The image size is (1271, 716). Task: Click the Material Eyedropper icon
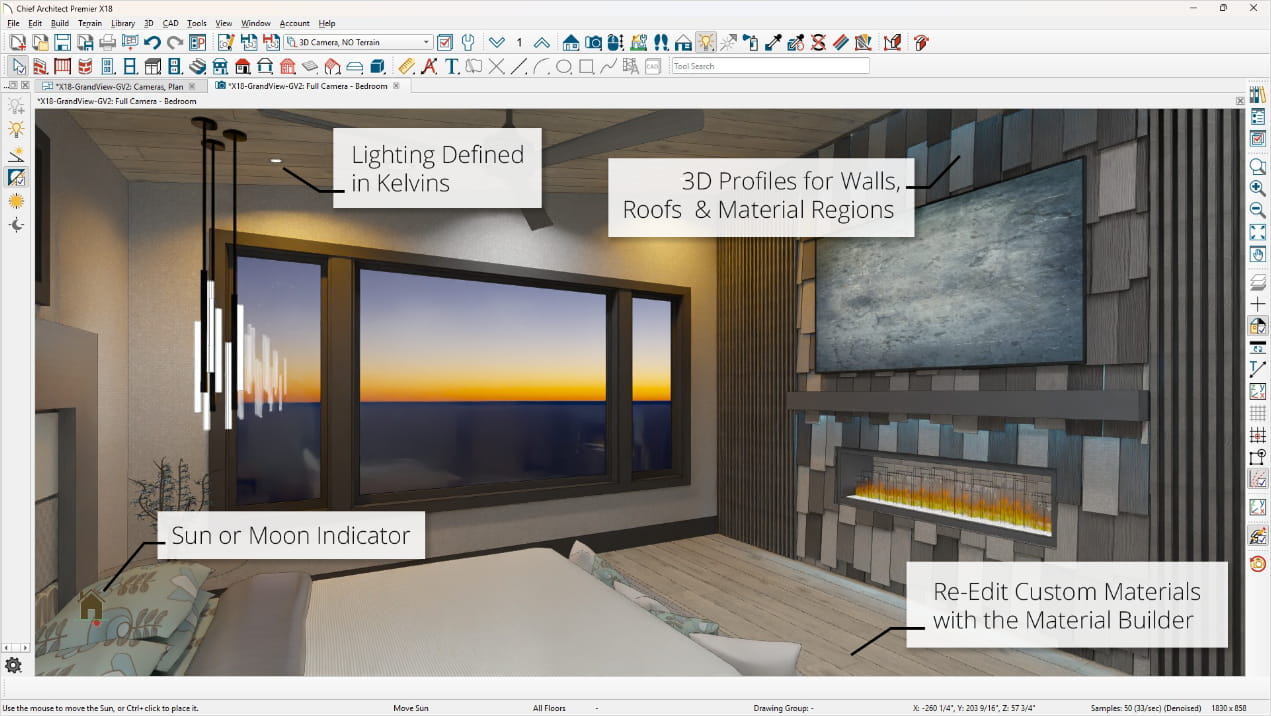(773, 42)
